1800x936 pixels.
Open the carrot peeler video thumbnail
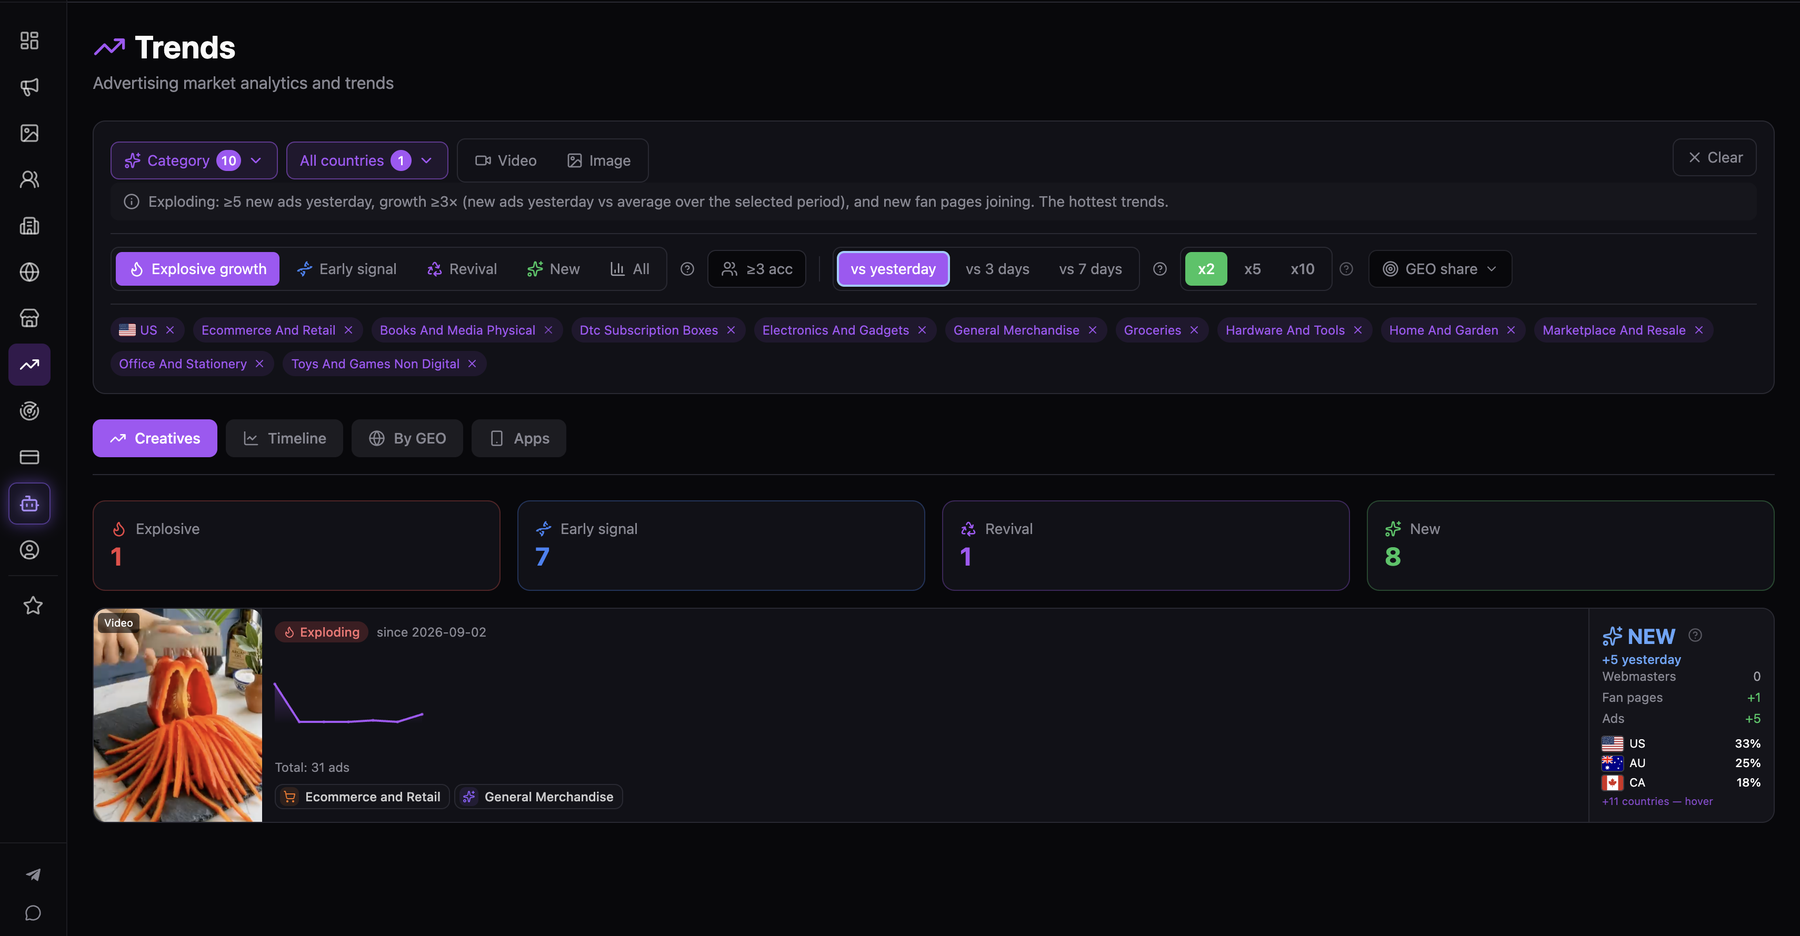click(x=178, y=715)
